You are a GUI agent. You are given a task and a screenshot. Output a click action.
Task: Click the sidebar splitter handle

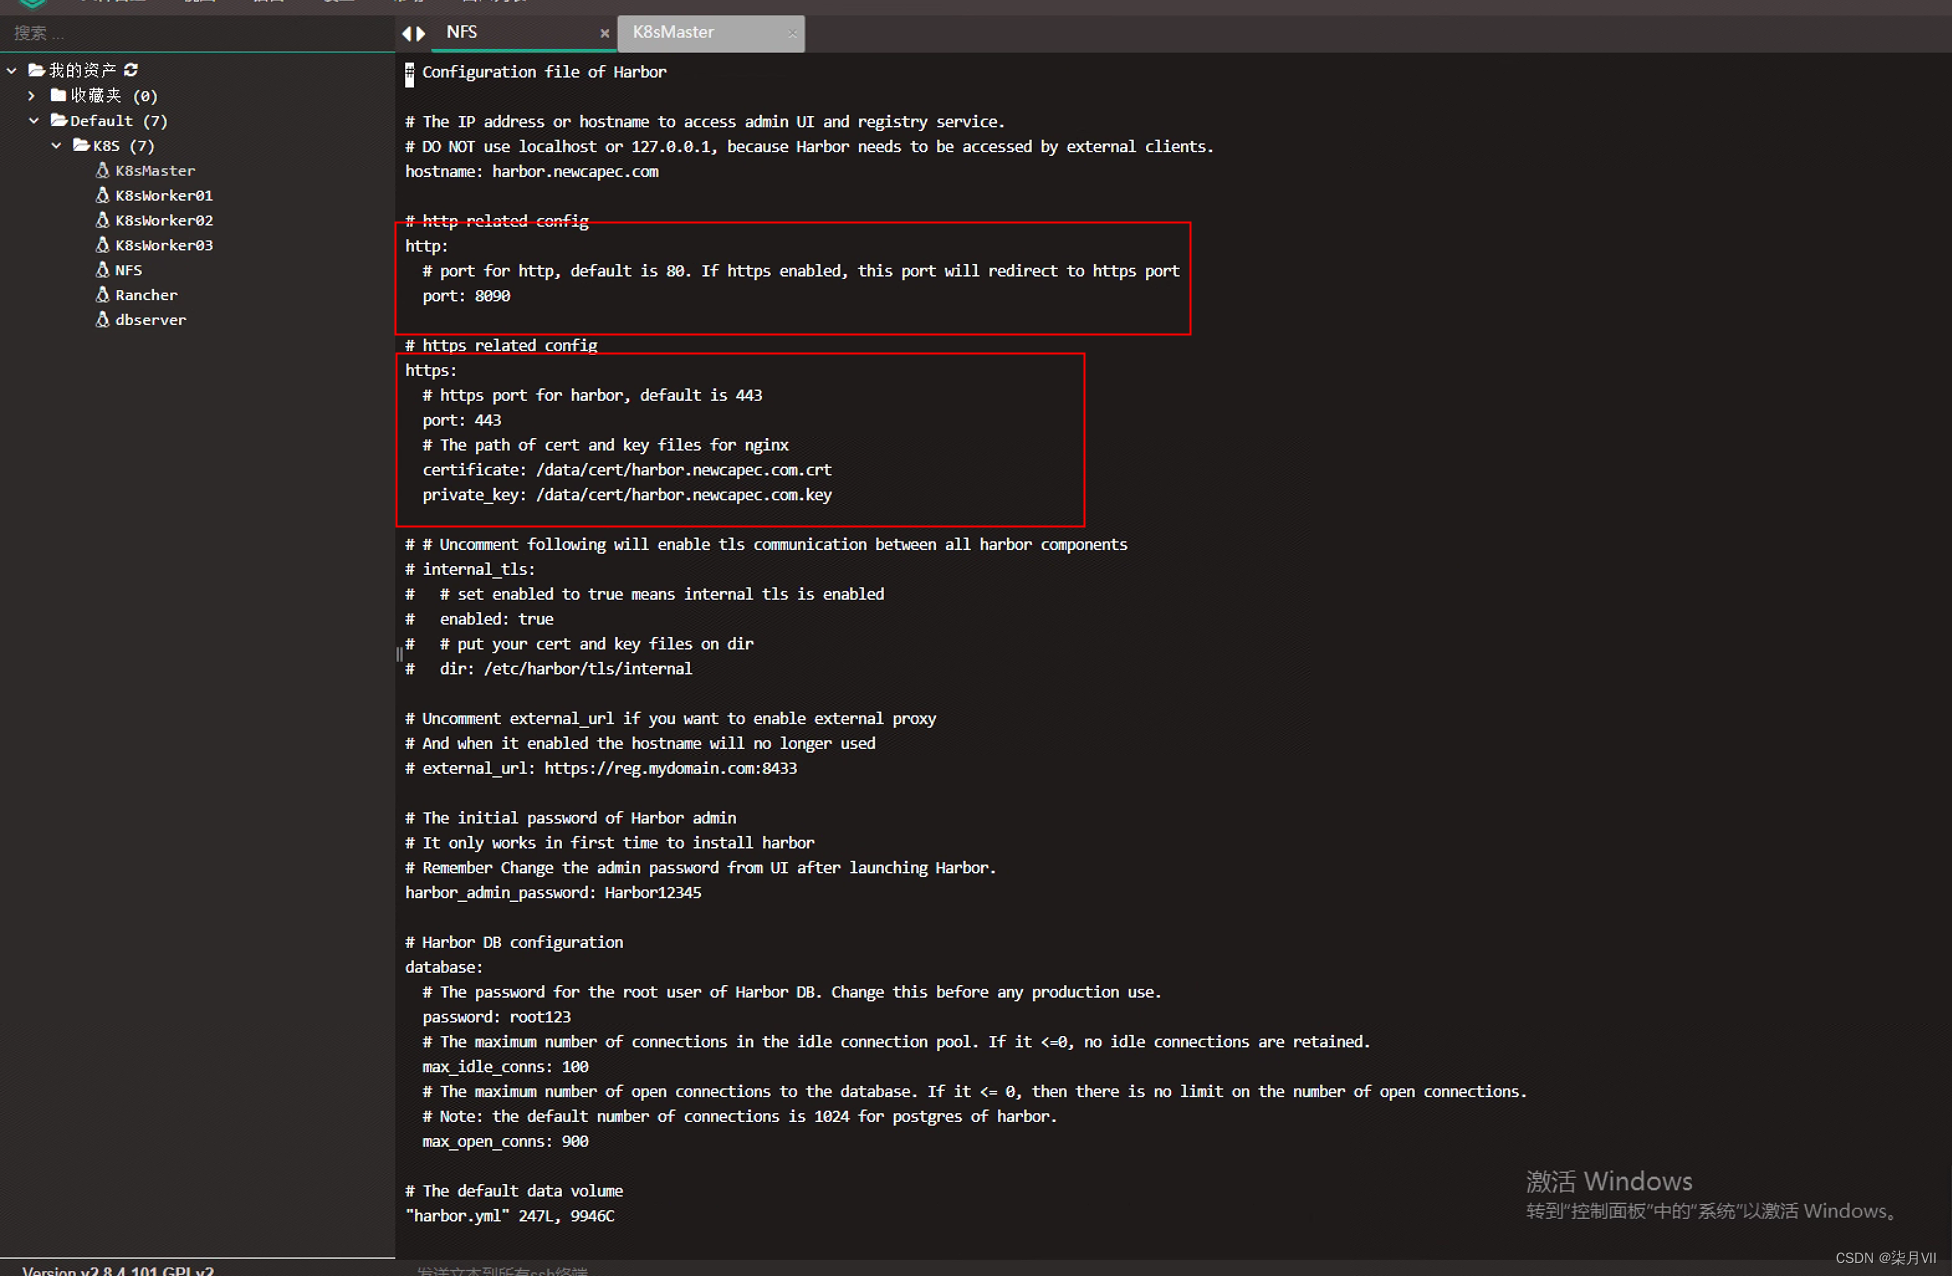tap(399, 655)
